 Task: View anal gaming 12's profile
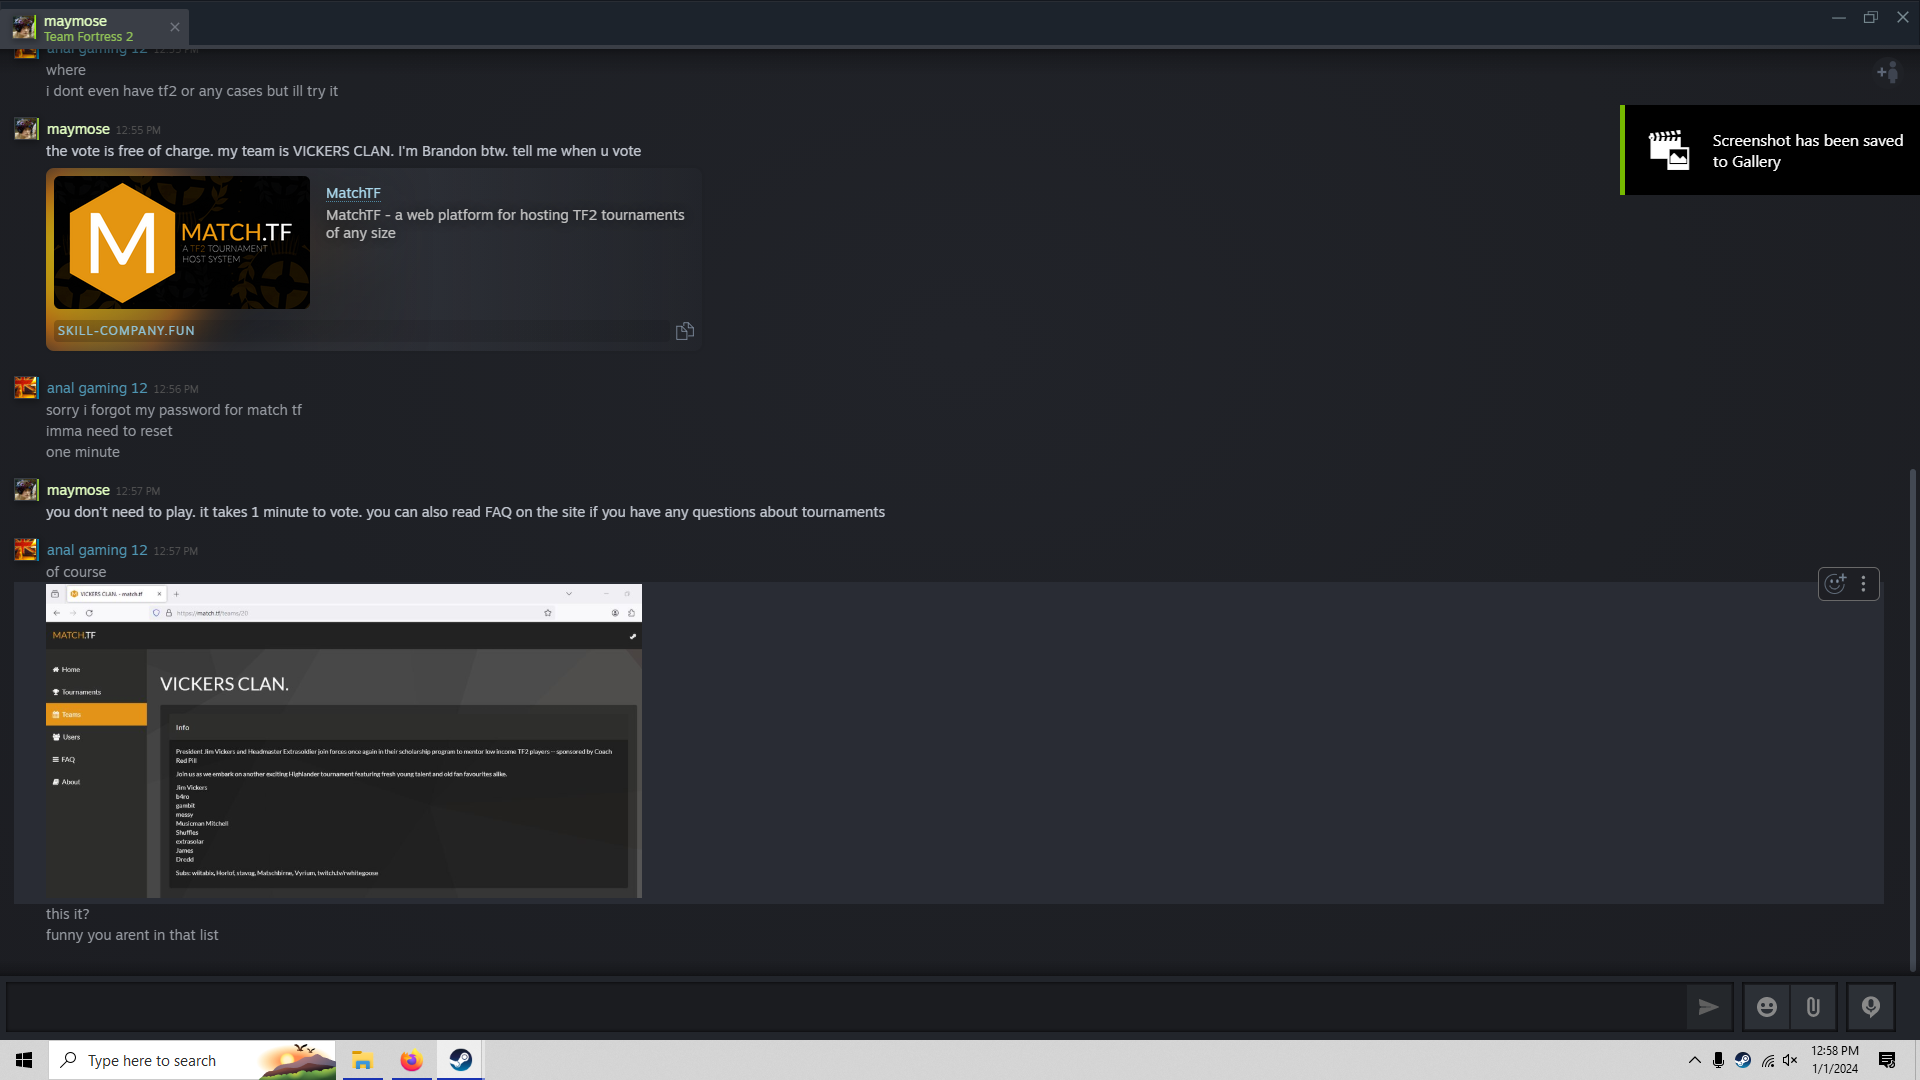(96, 549)
